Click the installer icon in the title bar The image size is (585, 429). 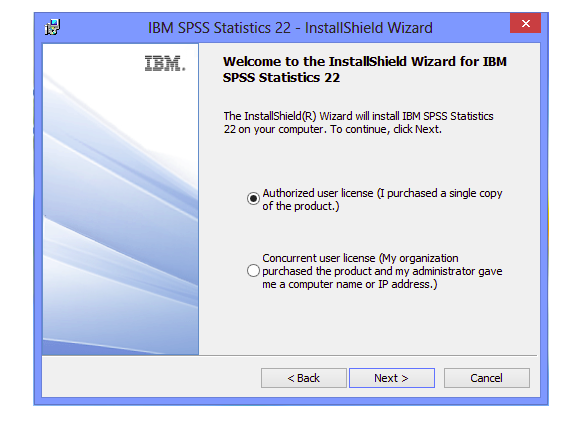pos(53,27)
